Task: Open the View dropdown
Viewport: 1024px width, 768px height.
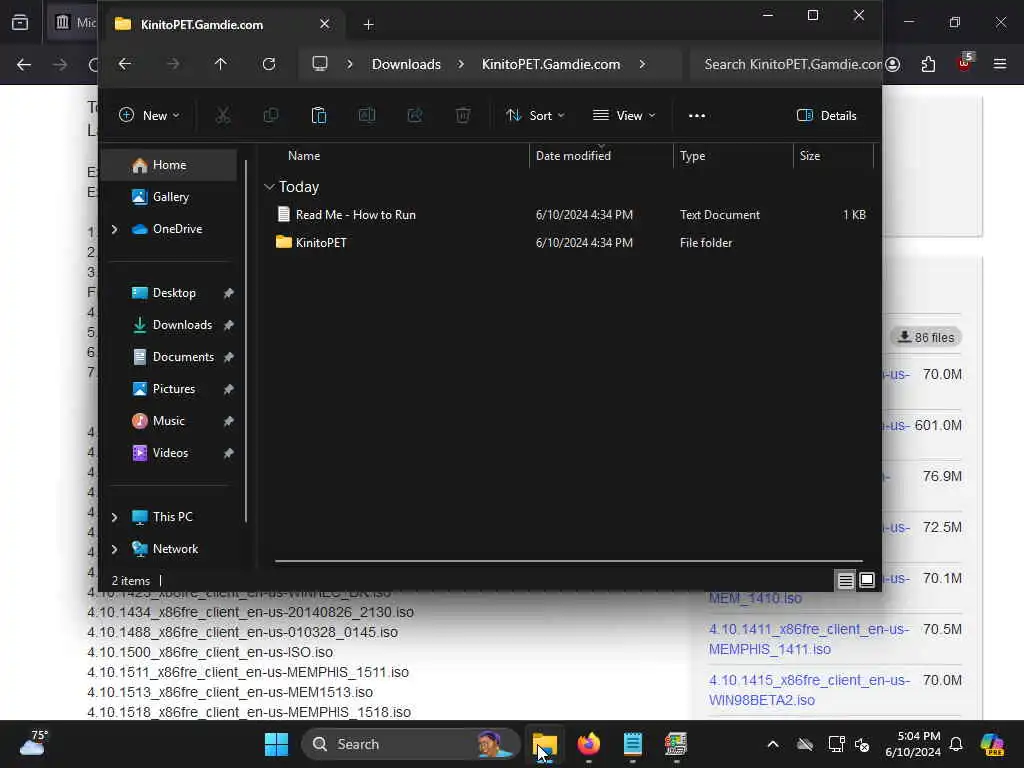Action: 624,116
